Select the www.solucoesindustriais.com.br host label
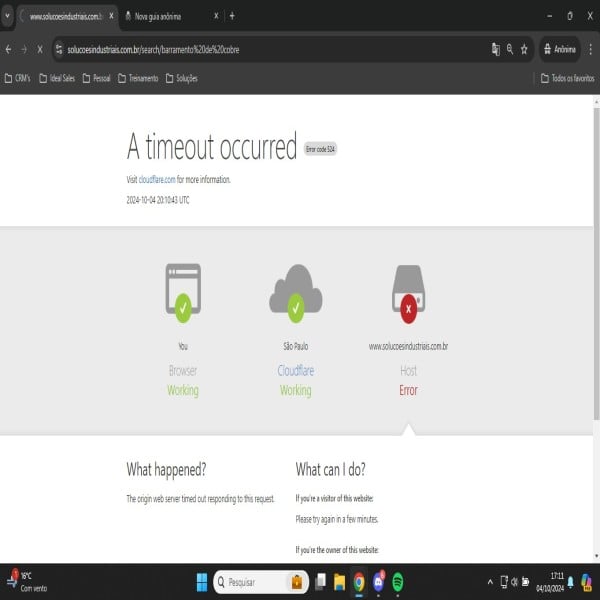 (x=408, y=346)
